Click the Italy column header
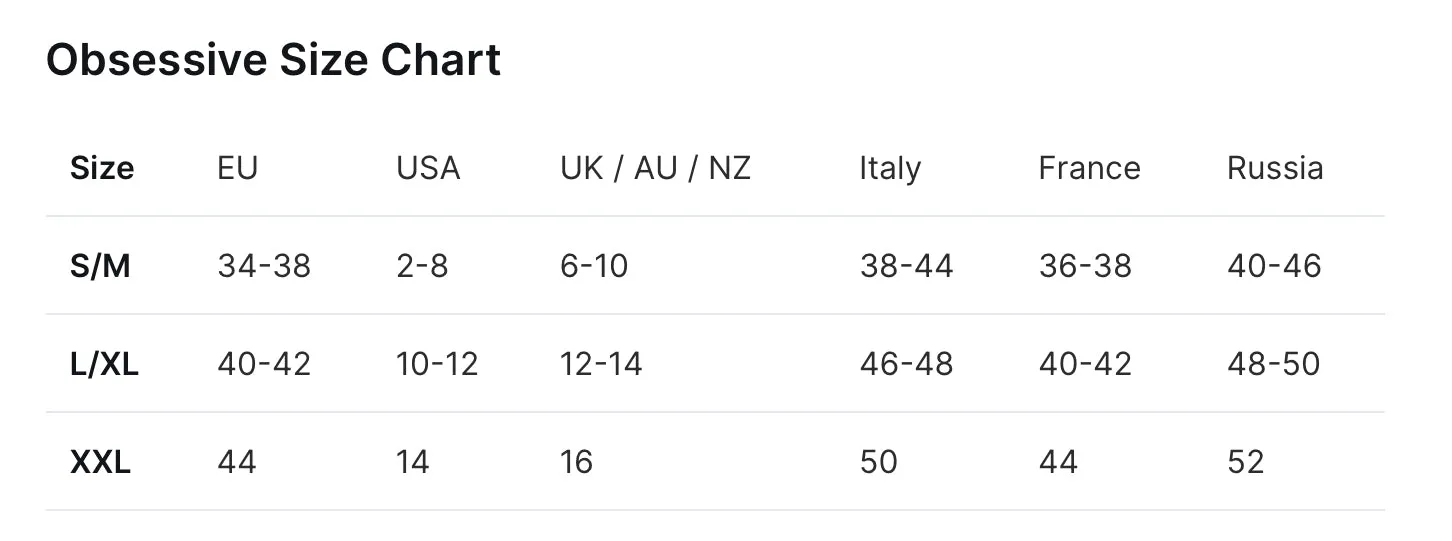This screenshot has width=1452, height=541. point(890,169)
